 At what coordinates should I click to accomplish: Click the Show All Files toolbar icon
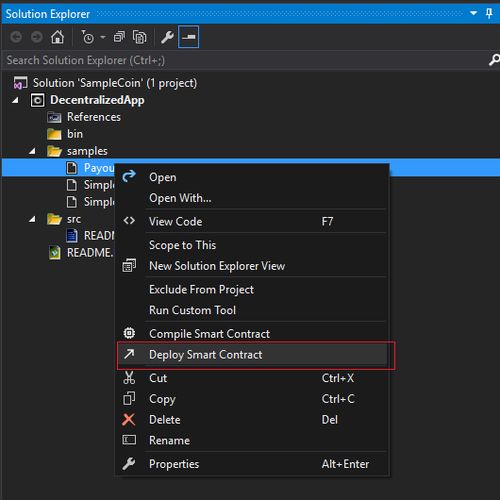[139, 37]
